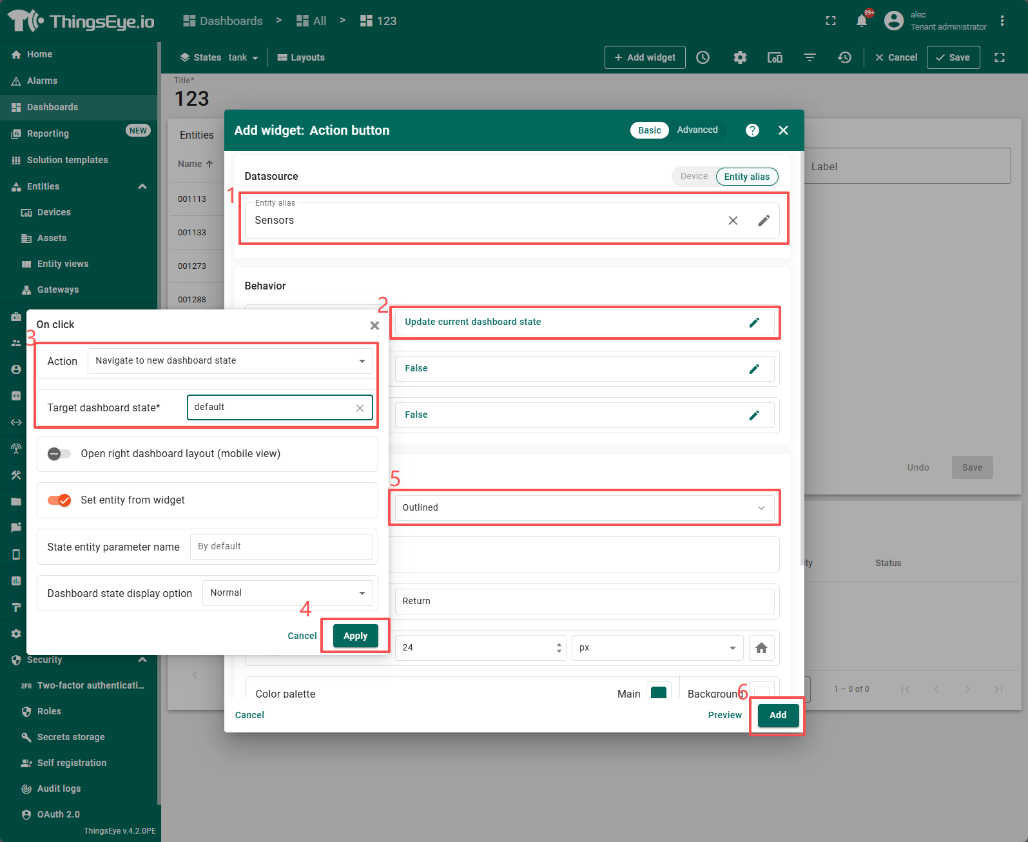Open the Outlined button type dropdown
This screenshot has height=842, width=1028.
[584, 508]
